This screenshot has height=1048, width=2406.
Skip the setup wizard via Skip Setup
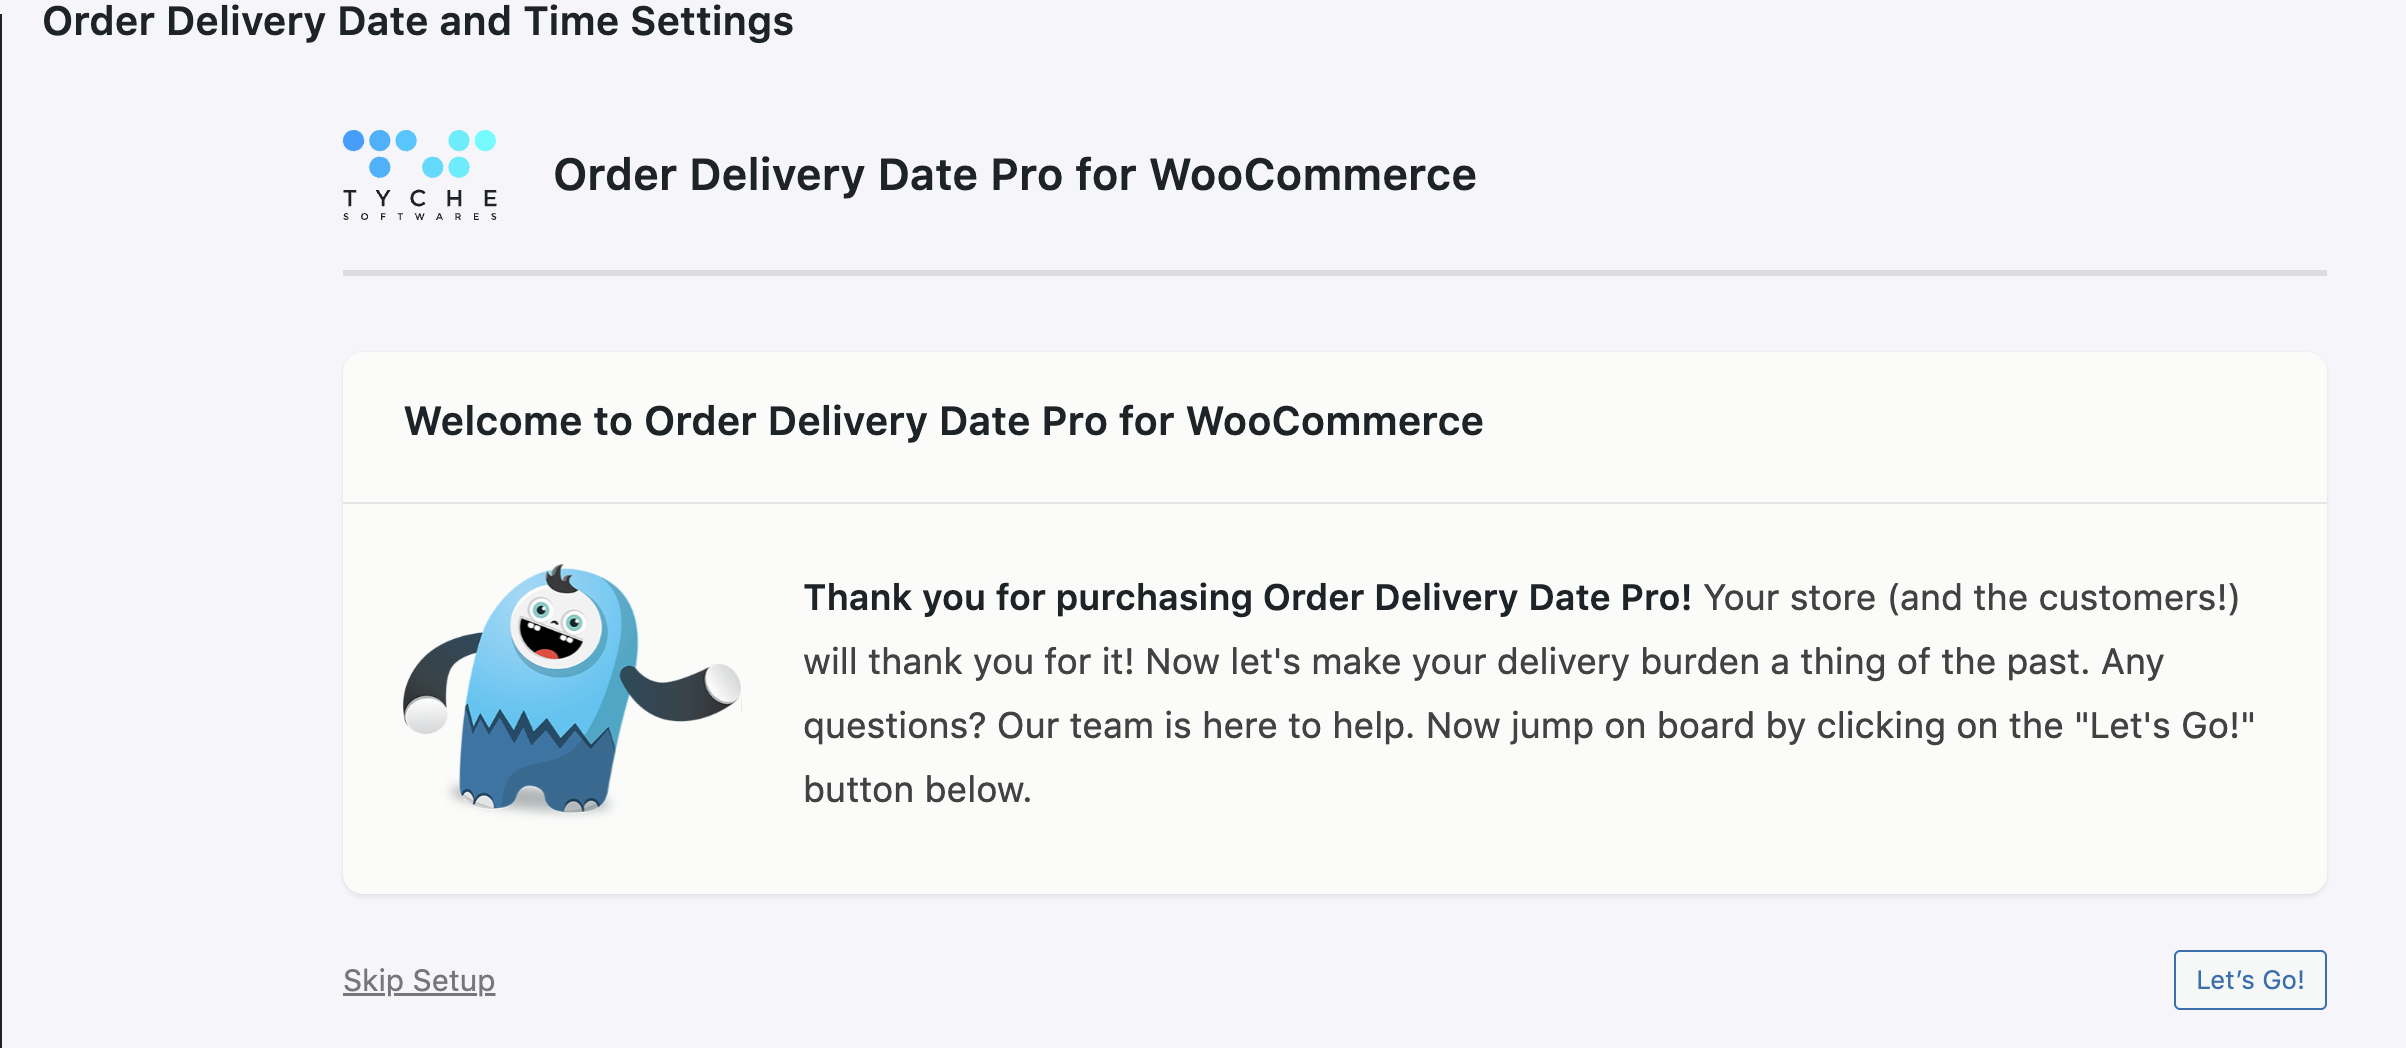419,980
